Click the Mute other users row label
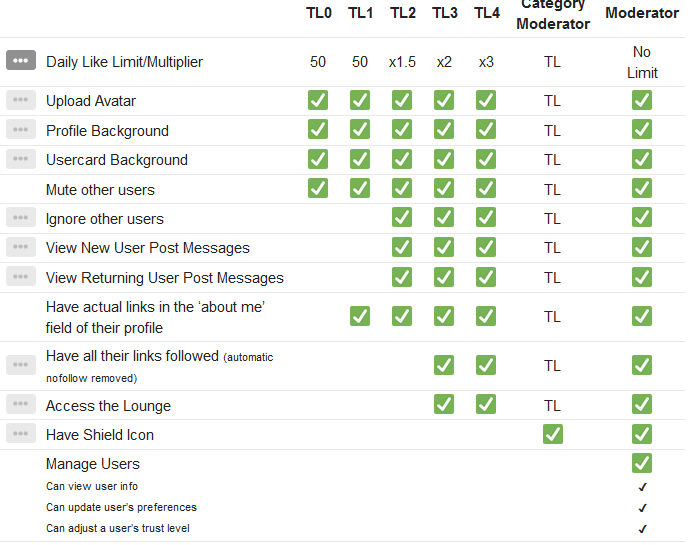 tap(100, 189)
